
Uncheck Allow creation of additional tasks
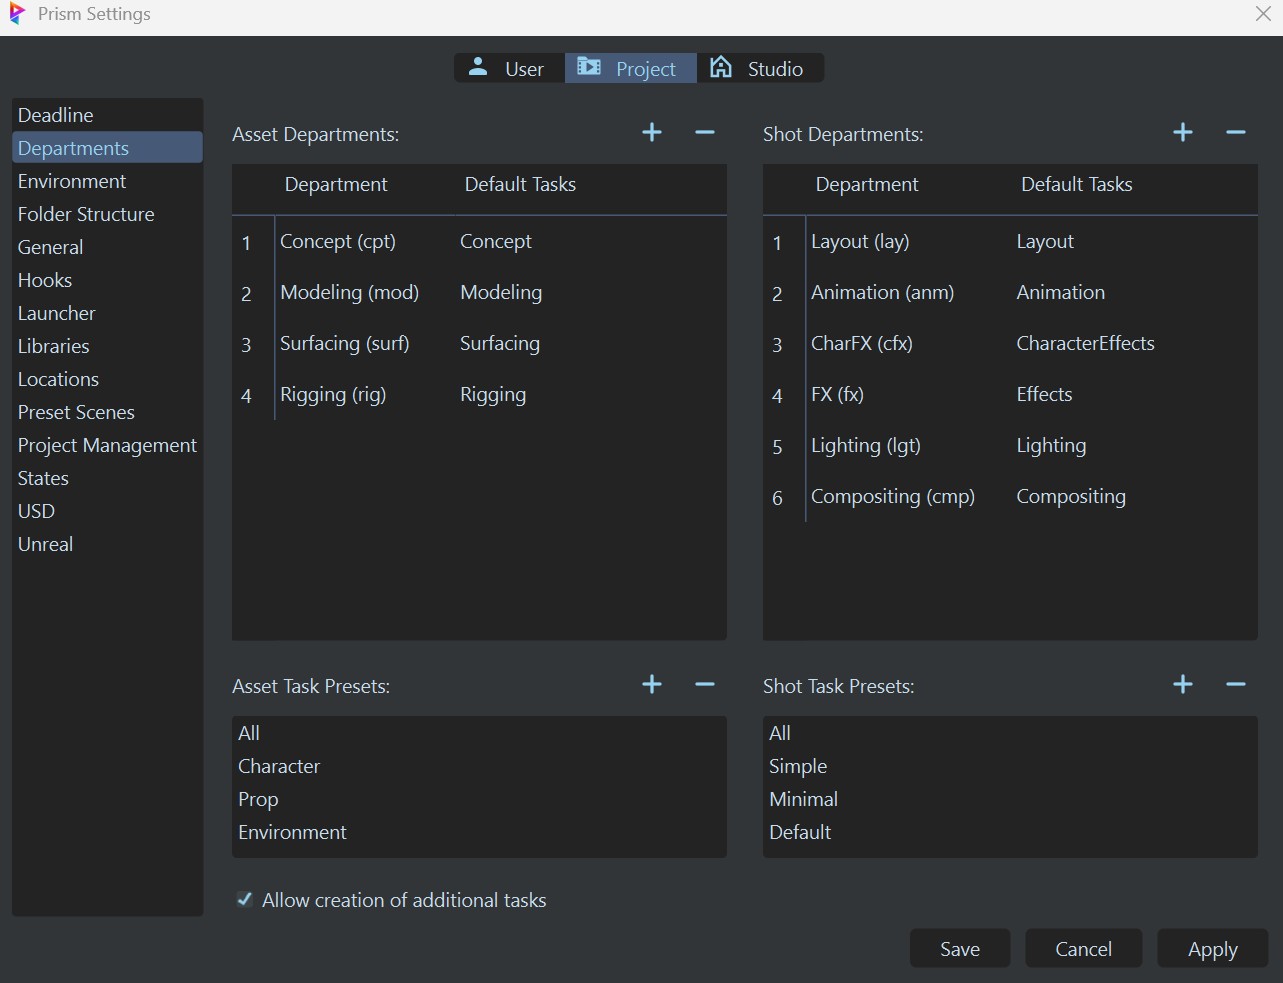pos(244,899)
